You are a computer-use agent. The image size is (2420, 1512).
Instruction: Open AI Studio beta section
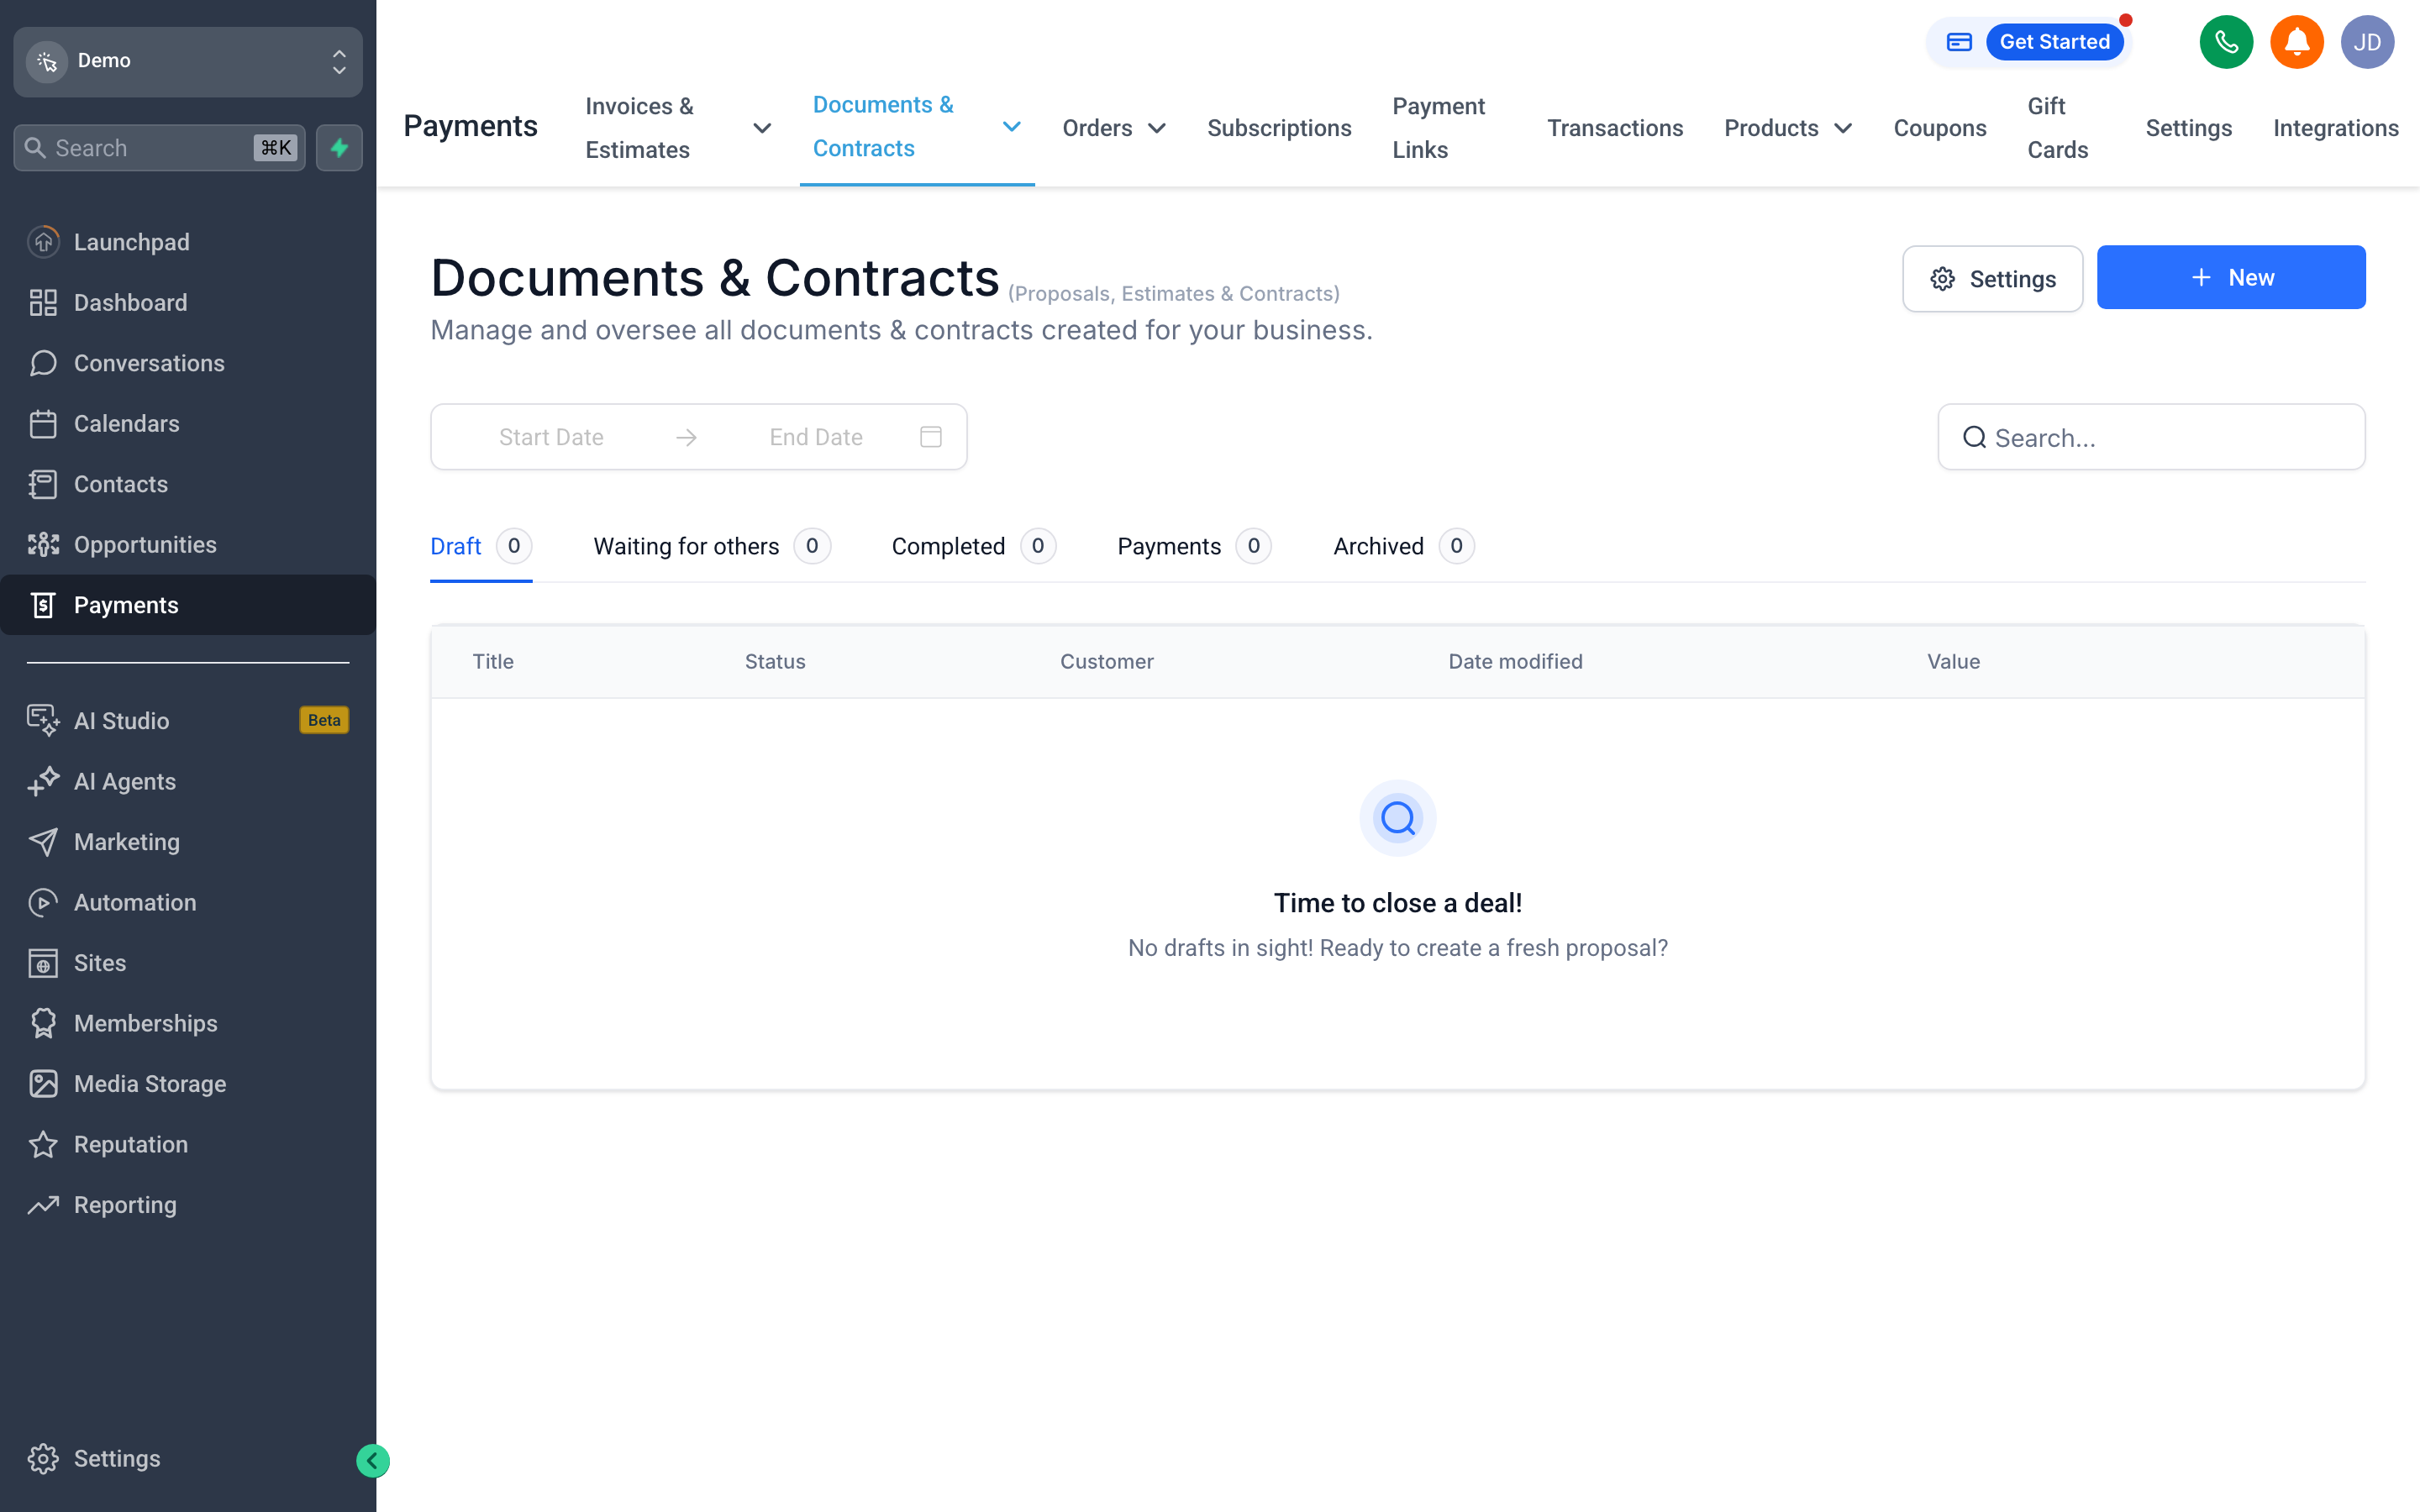pyautogui.click(x=188, y=720)
